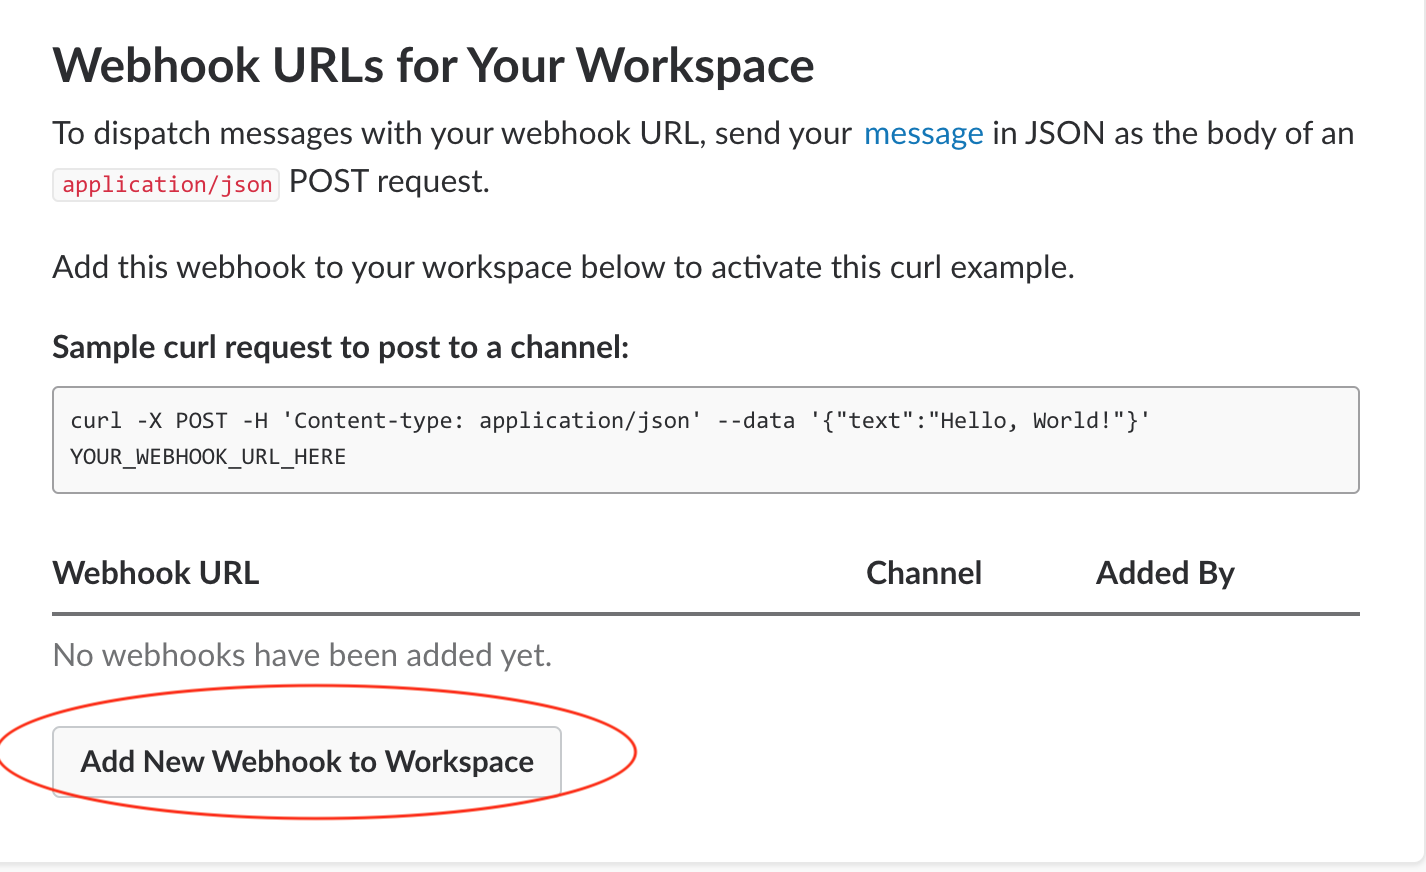Click the 'Add this webhook to your workspace' sentence
The width and height of the screenshot is (1426, 872).
(x=563, y=268)
